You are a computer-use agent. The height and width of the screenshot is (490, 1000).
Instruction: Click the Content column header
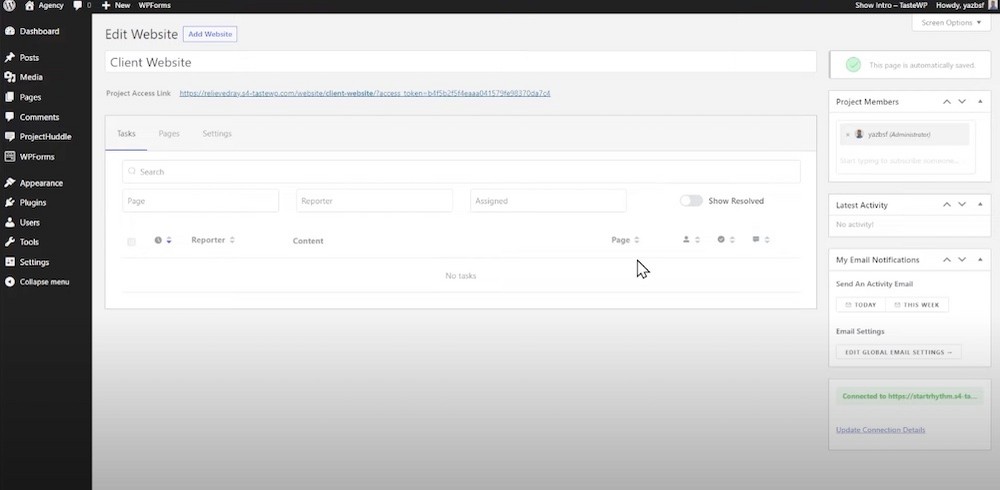[308, 241]
